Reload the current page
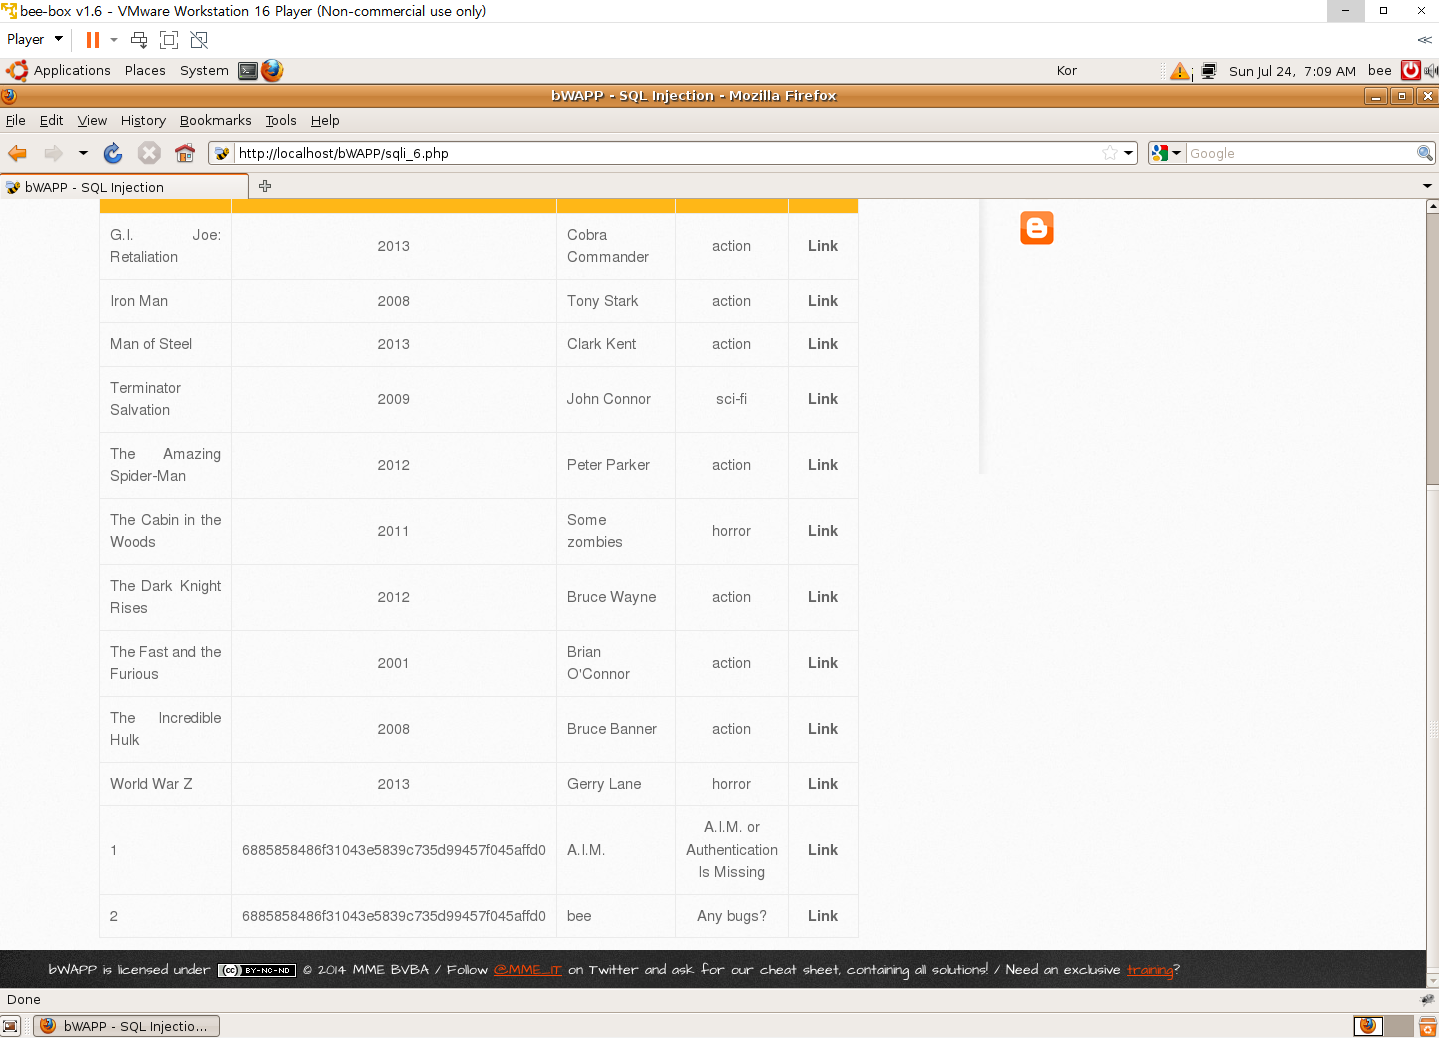Image resolution: width=1439 pixels, height=1038 pixels. pyautogui.click(x=113, y=153)
